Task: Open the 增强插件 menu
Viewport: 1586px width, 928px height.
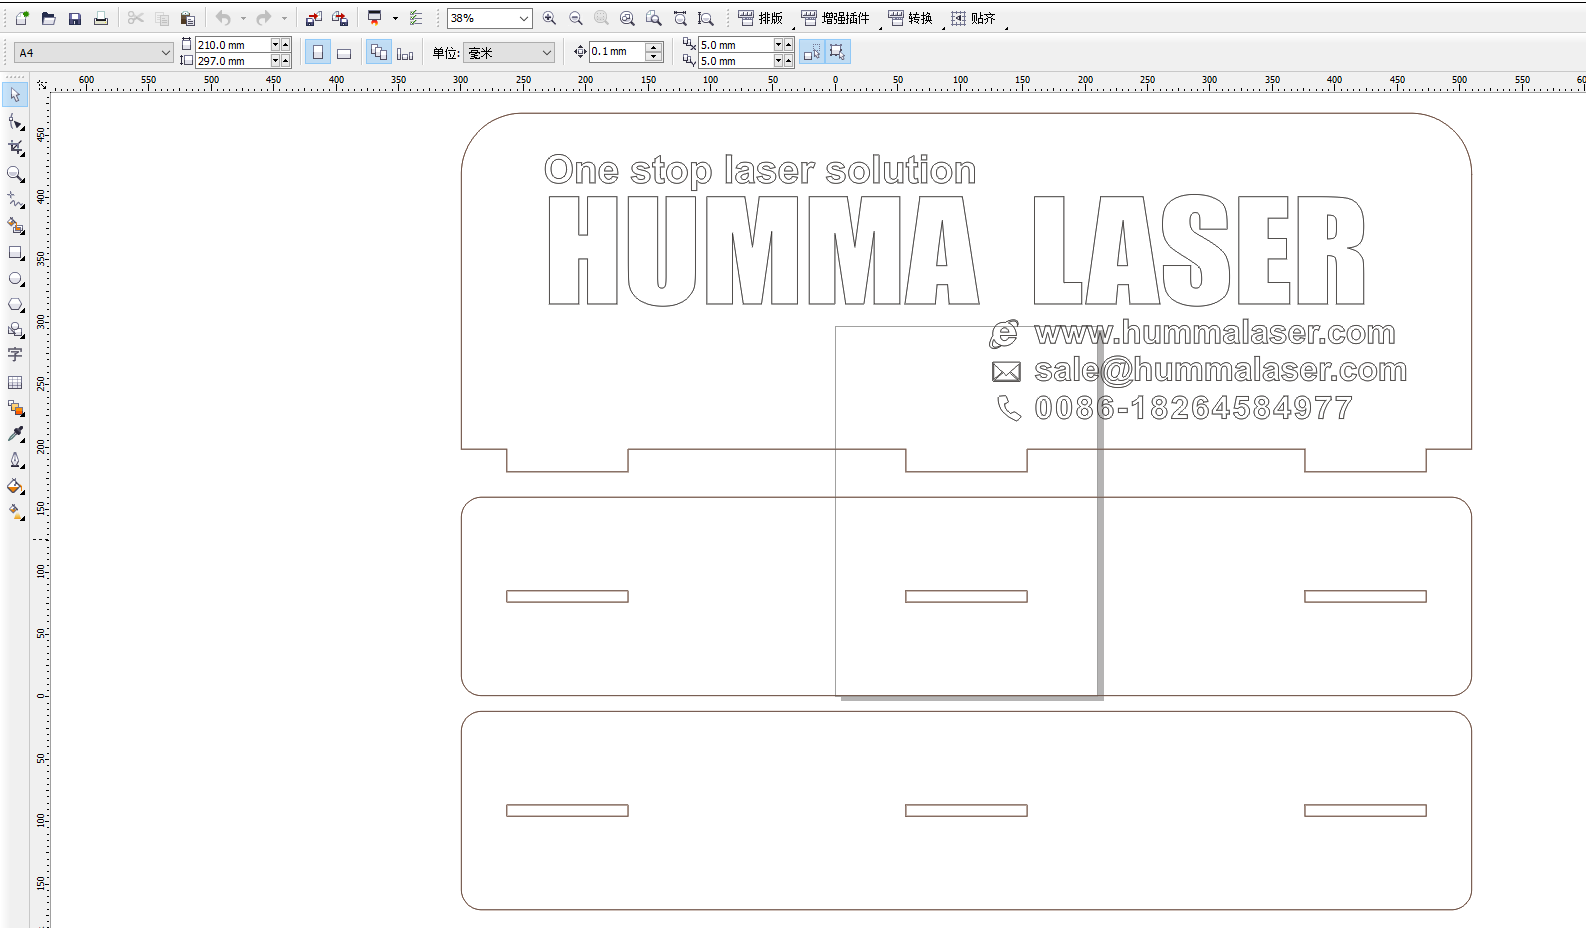Action: coord(836,18)
